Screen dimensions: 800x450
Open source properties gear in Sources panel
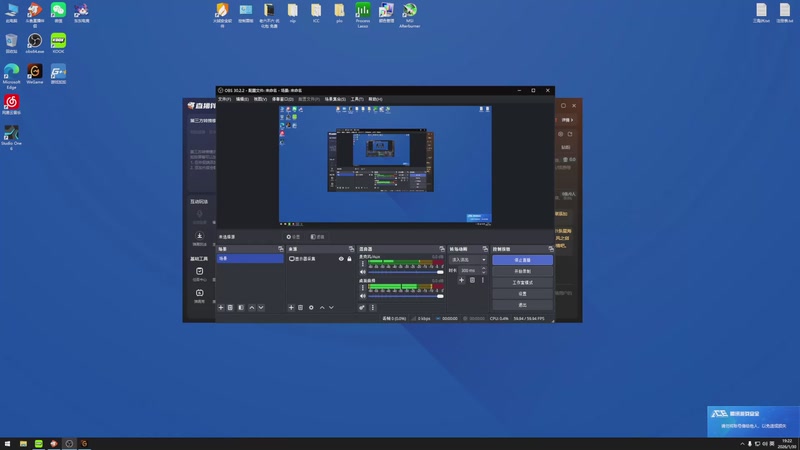click(x=311, y=308)
